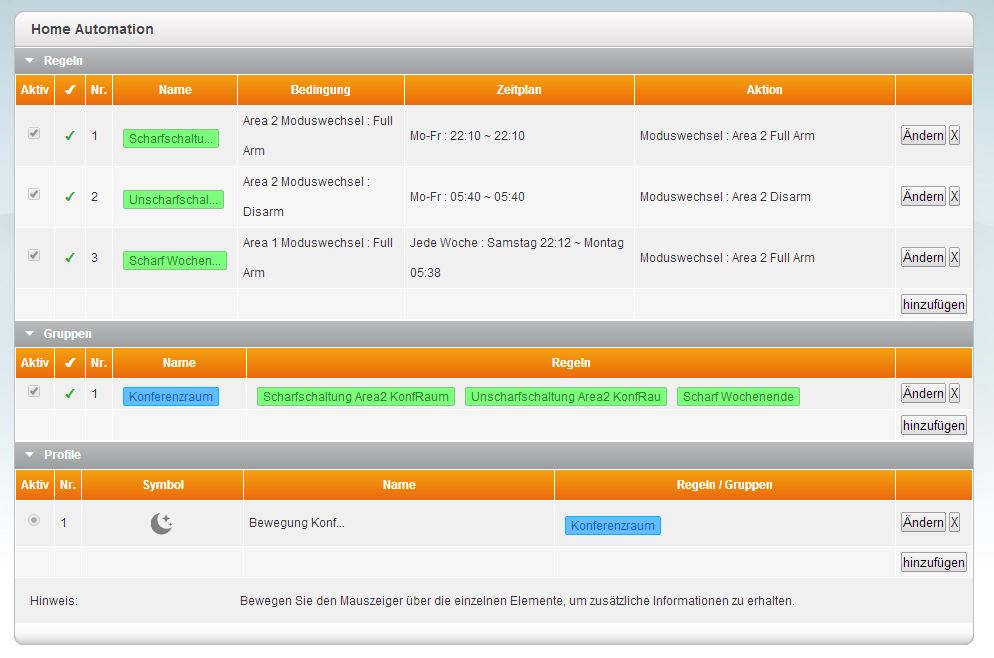Click the Zeitplan column header in Regeln
The height and width of the screenshot is (658, 994).
(519, 90)
